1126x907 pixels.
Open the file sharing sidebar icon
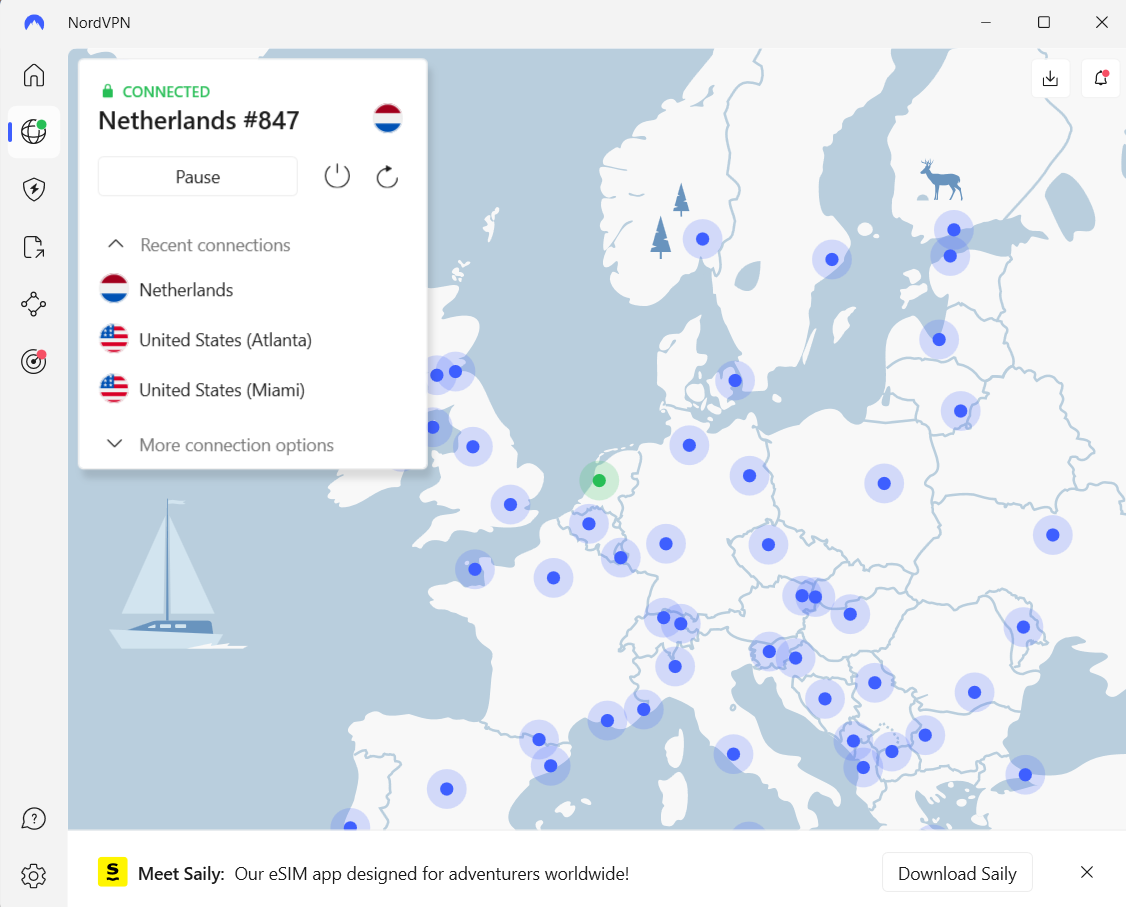point(34,247)
